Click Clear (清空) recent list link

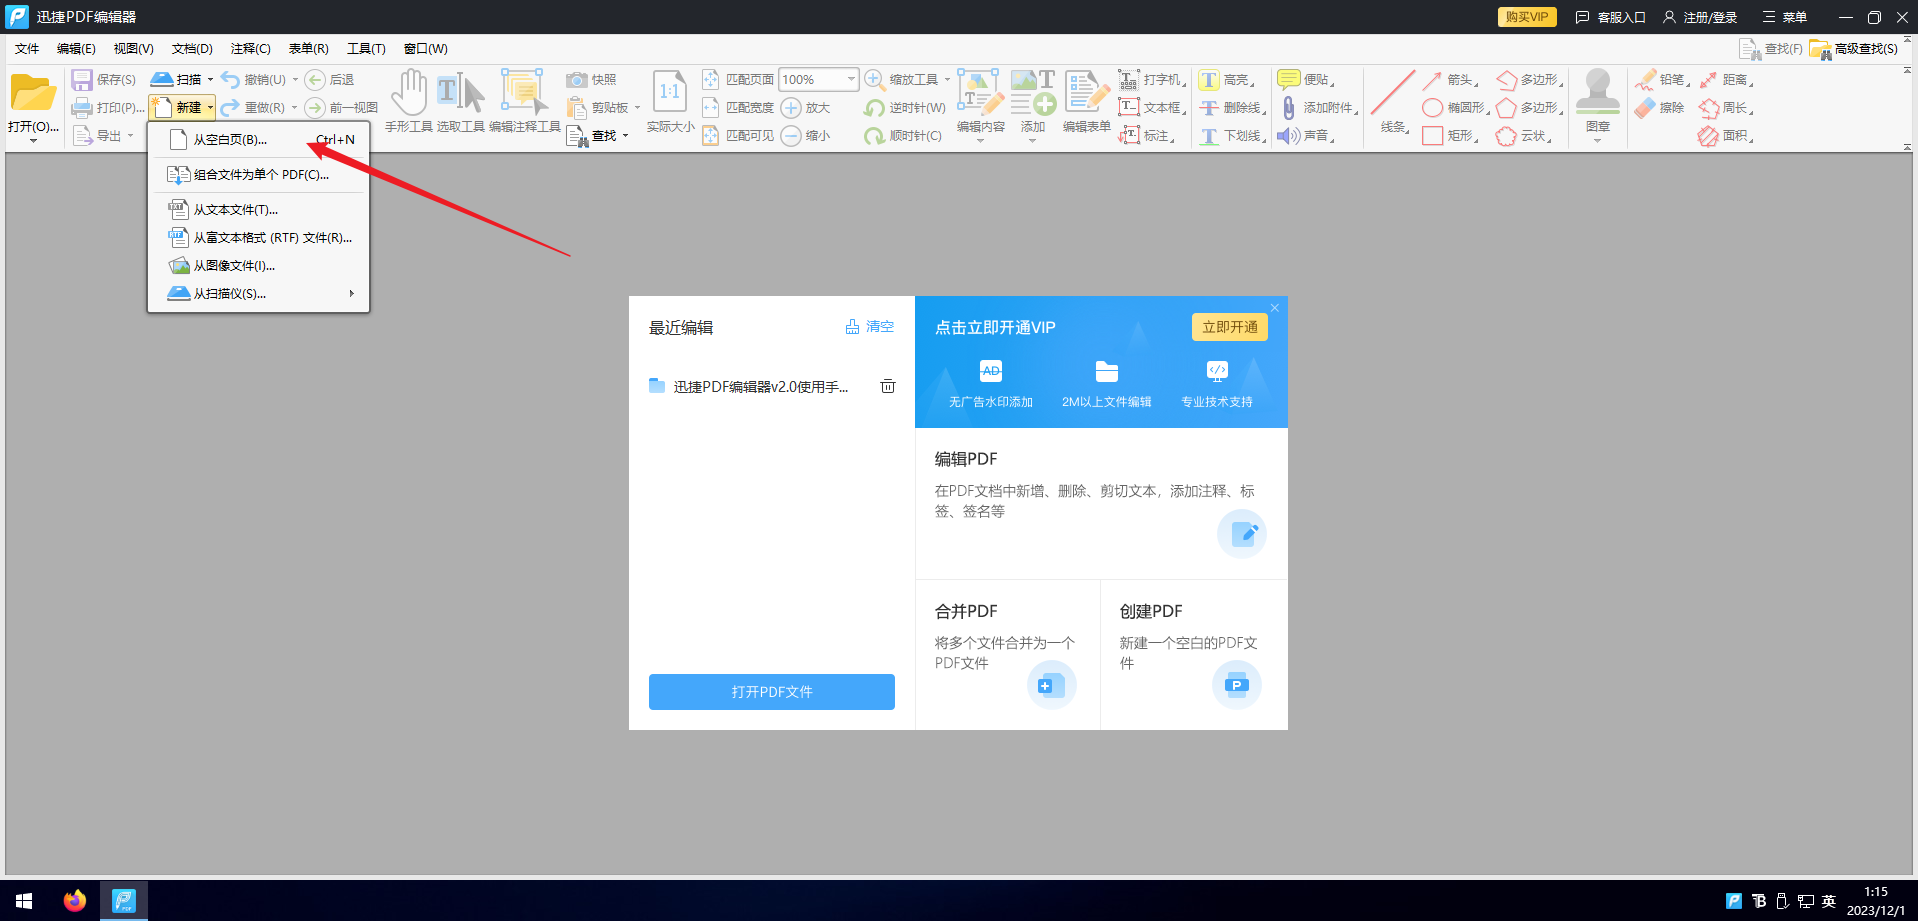[870, 327]
